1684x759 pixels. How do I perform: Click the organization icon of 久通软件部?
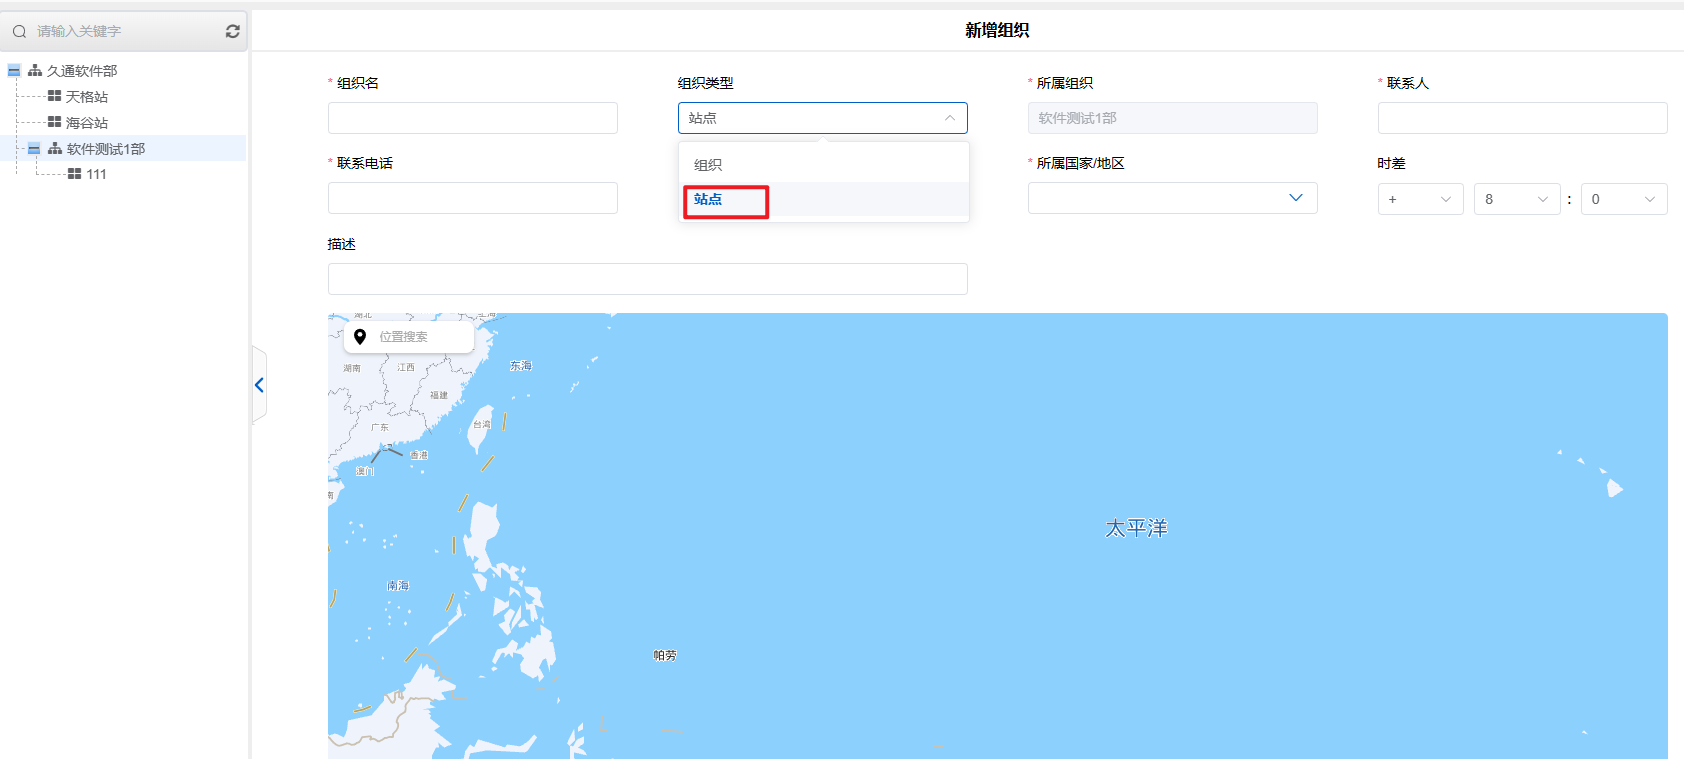[x=35, y=71]
